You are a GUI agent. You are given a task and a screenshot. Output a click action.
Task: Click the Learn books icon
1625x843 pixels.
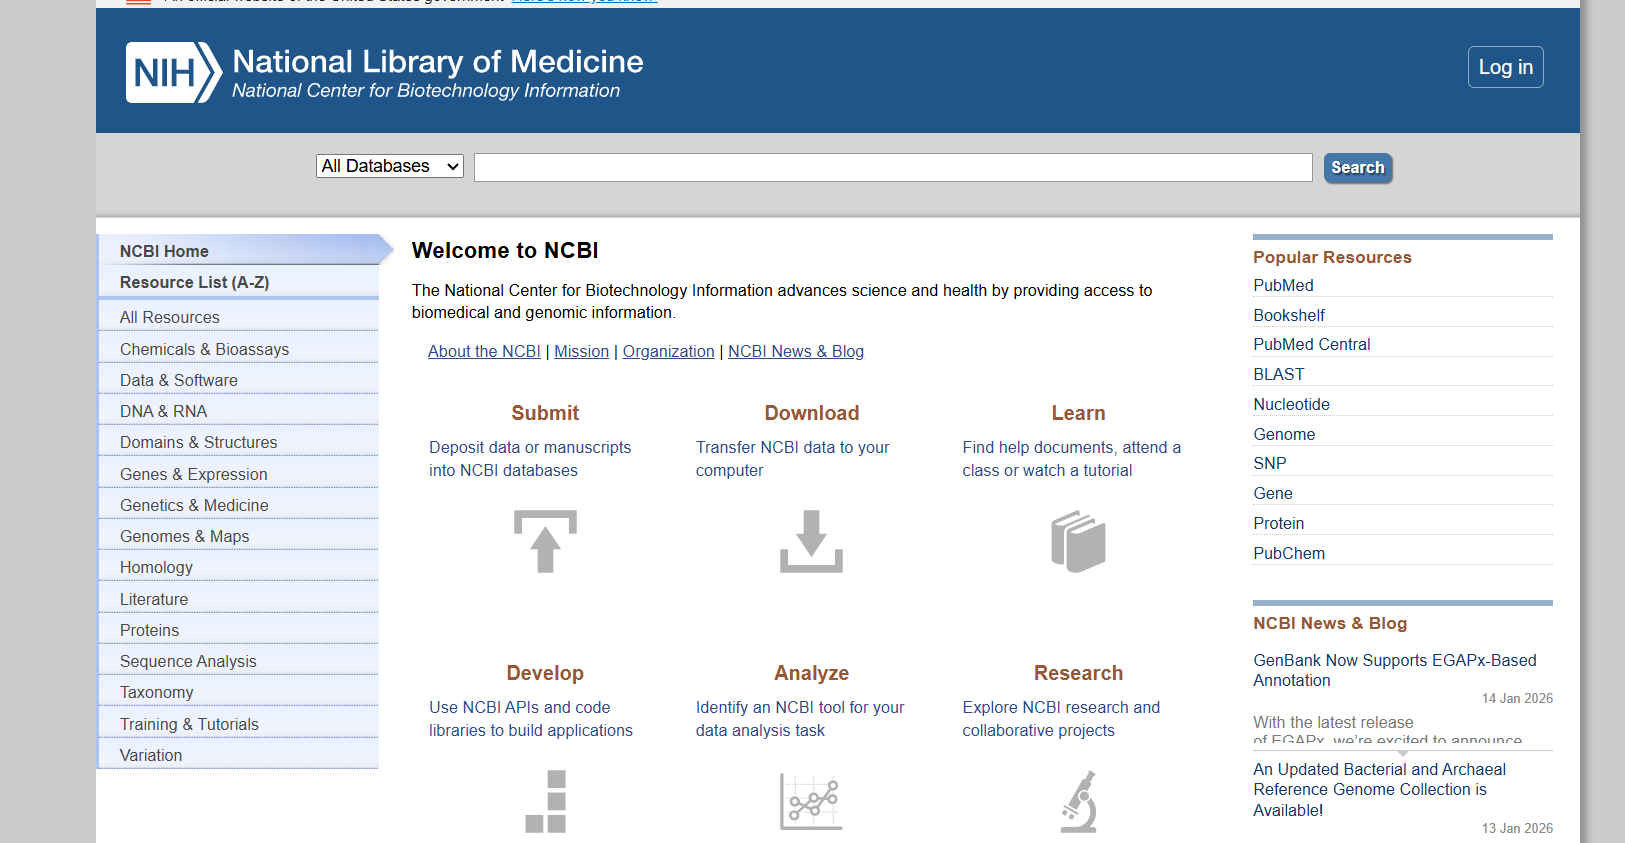(1078, 541)
